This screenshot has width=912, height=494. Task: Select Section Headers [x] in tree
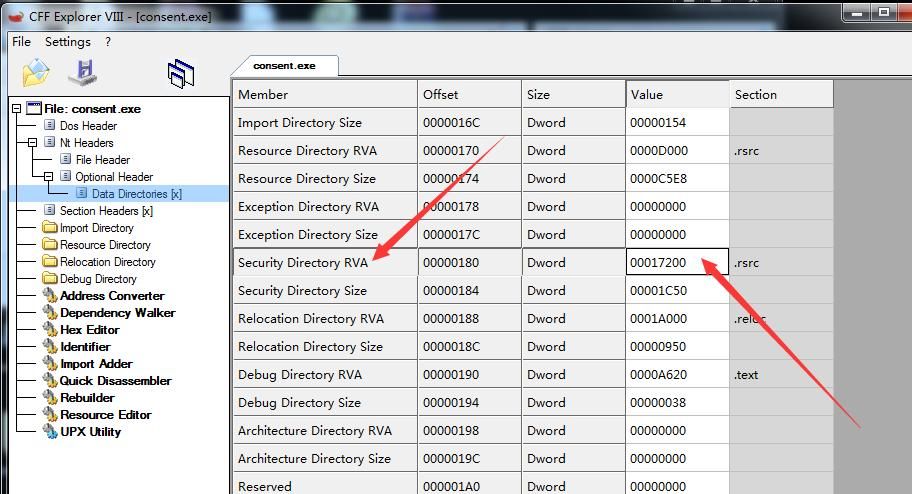click(106, 211)
